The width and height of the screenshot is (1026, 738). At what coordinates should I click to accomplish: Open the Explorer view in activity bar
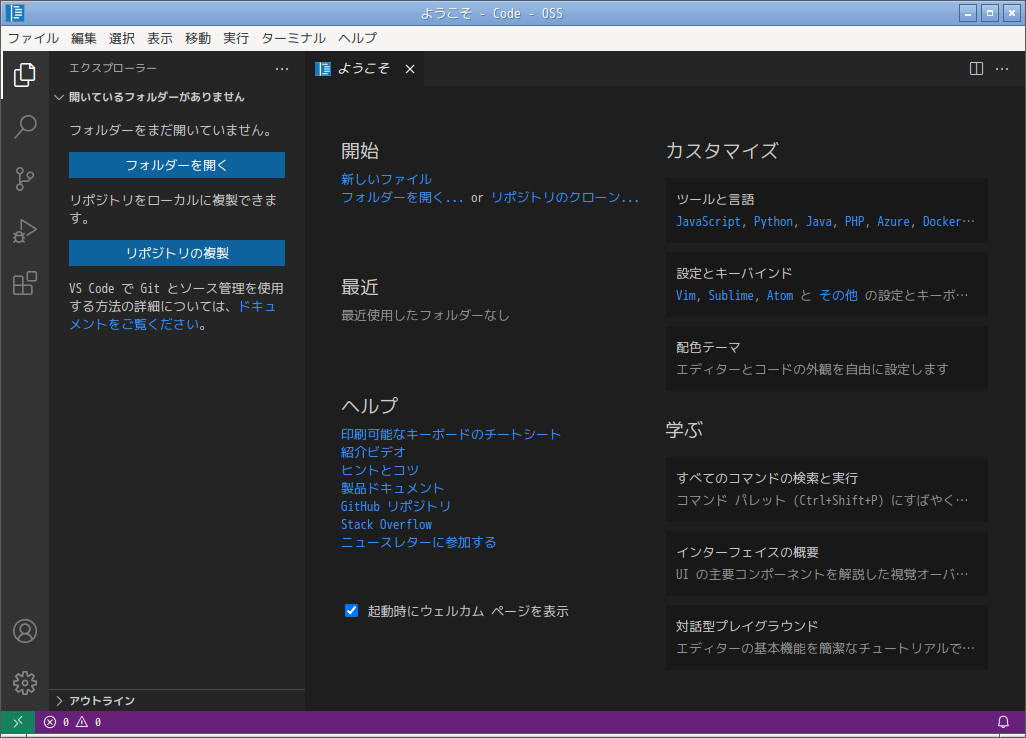[x=25, y=75]
